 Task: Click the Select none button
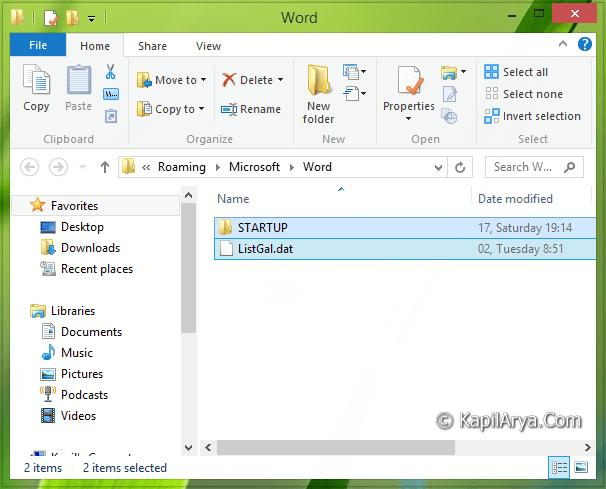523,94
